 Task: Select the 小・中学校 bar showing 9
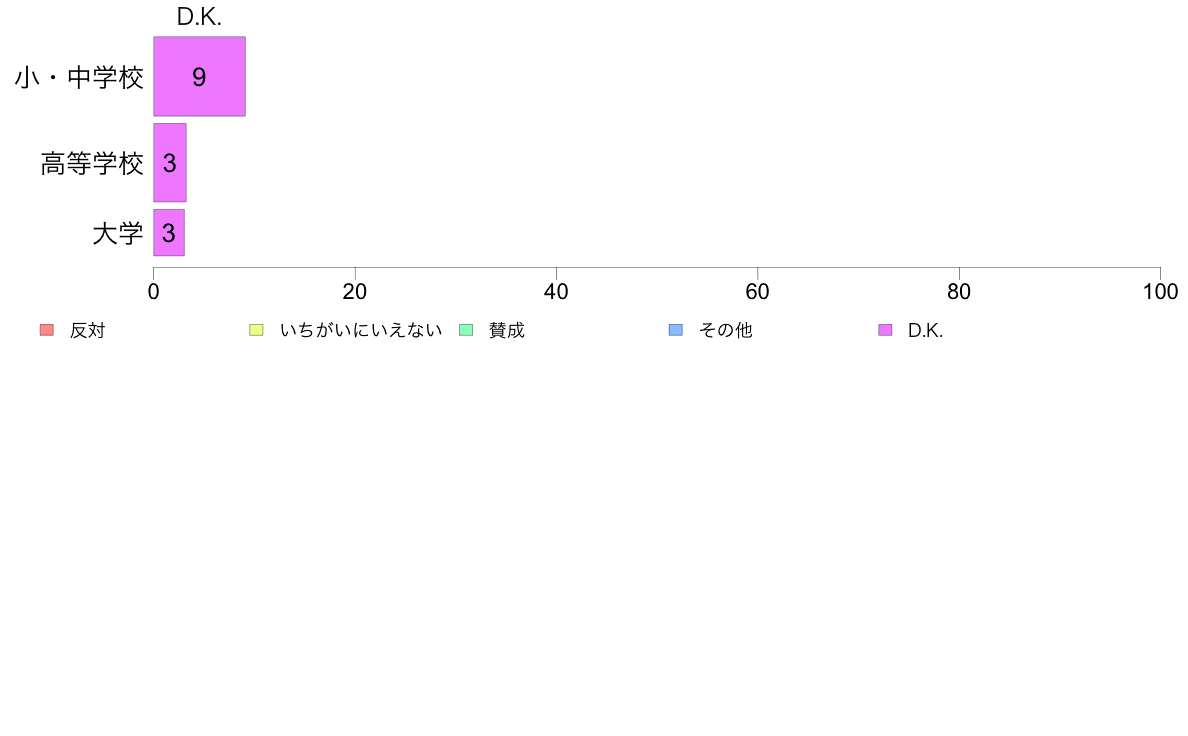pyautogui.click(x=199, y=77)
